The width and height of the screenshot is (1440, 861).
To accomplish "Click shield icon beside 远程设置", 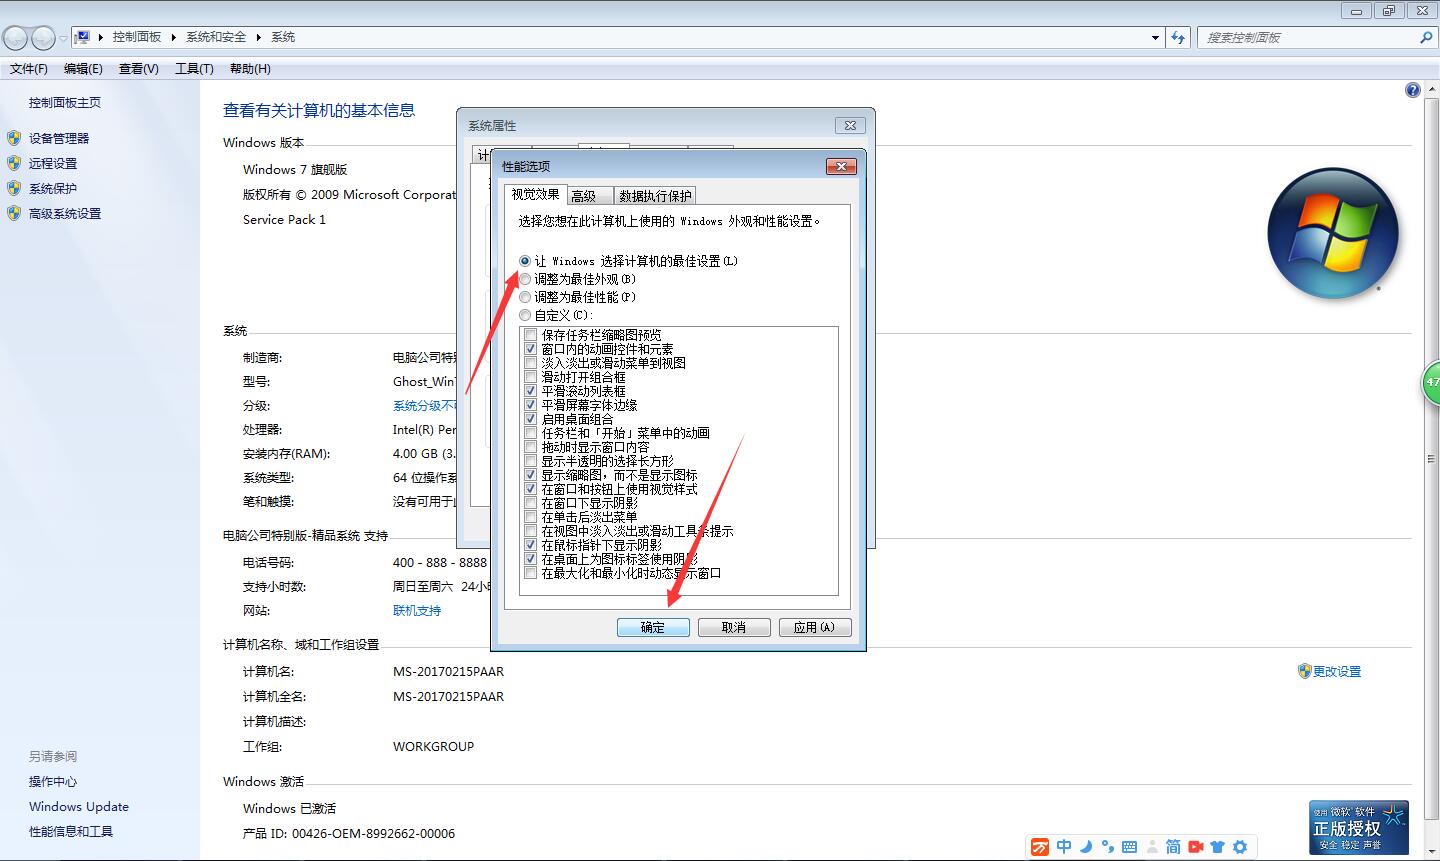I will point(14,163).
